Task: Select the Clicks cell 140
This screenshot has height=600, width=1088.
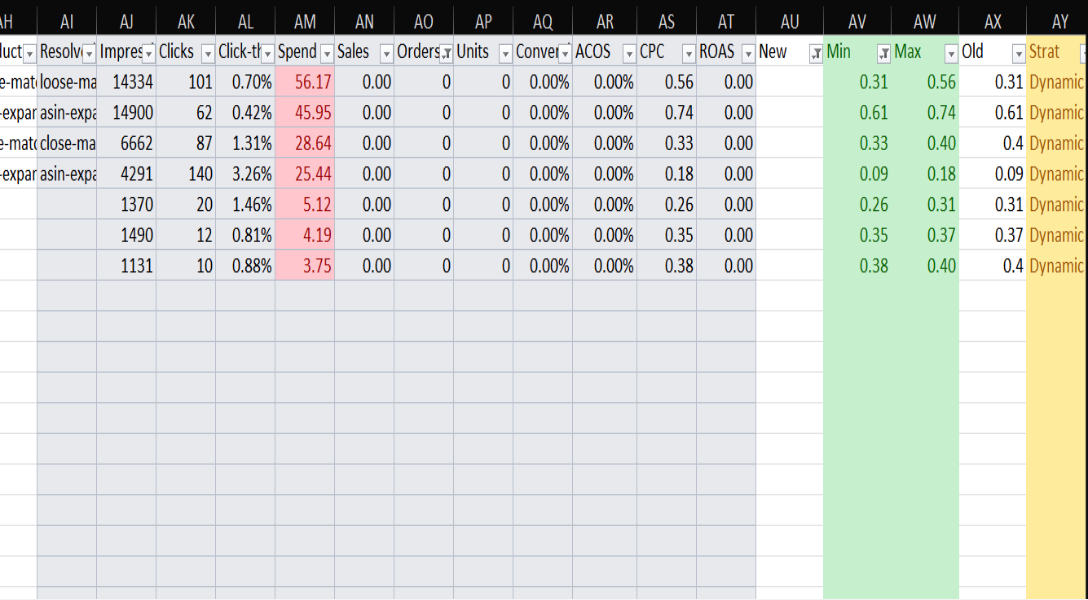Action: [186, 173]
